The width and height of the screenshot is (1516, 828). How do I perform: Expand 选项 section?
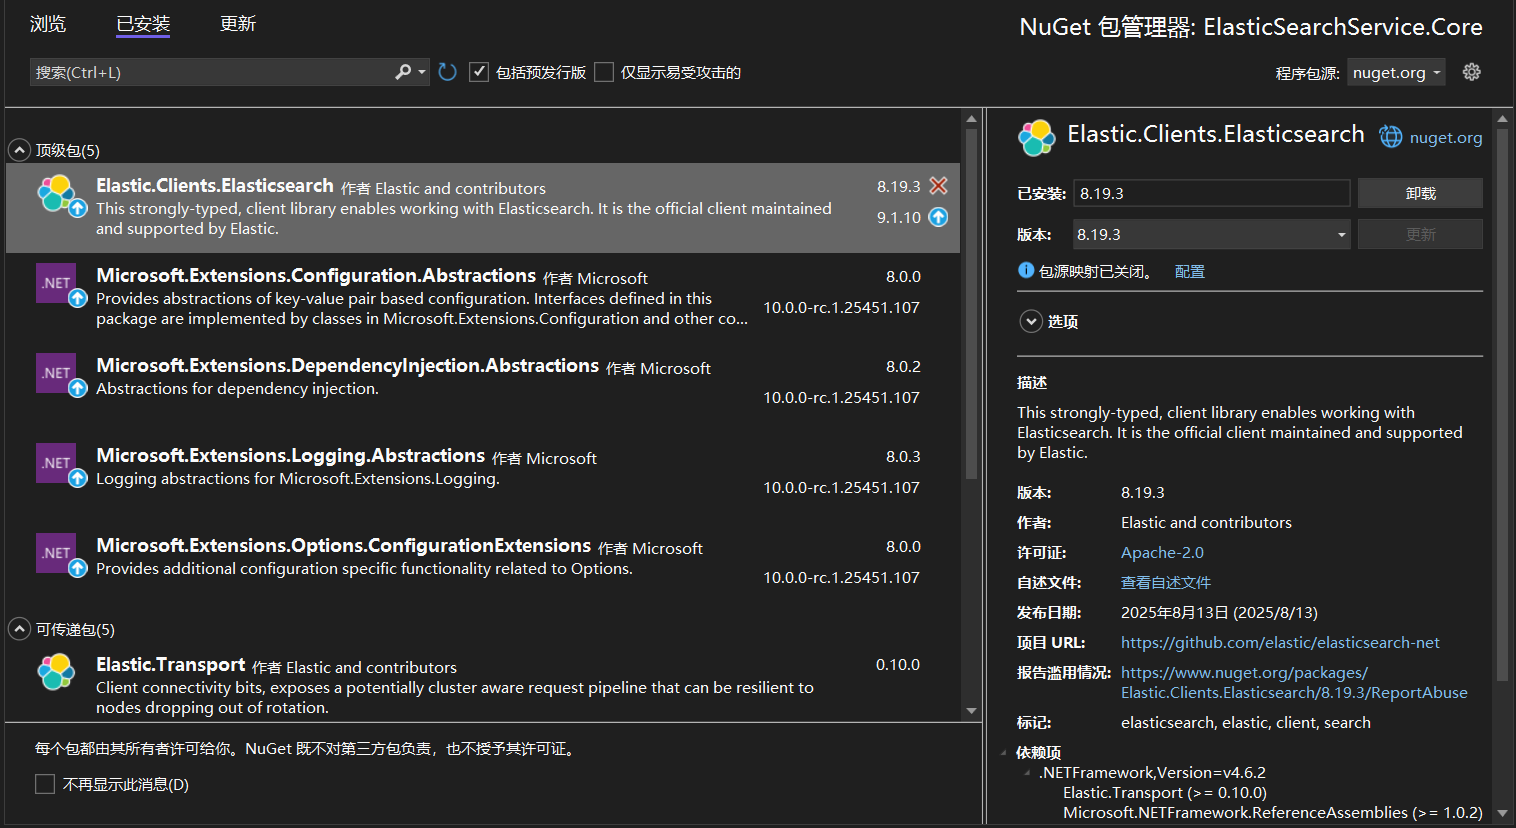[1031, 321]
